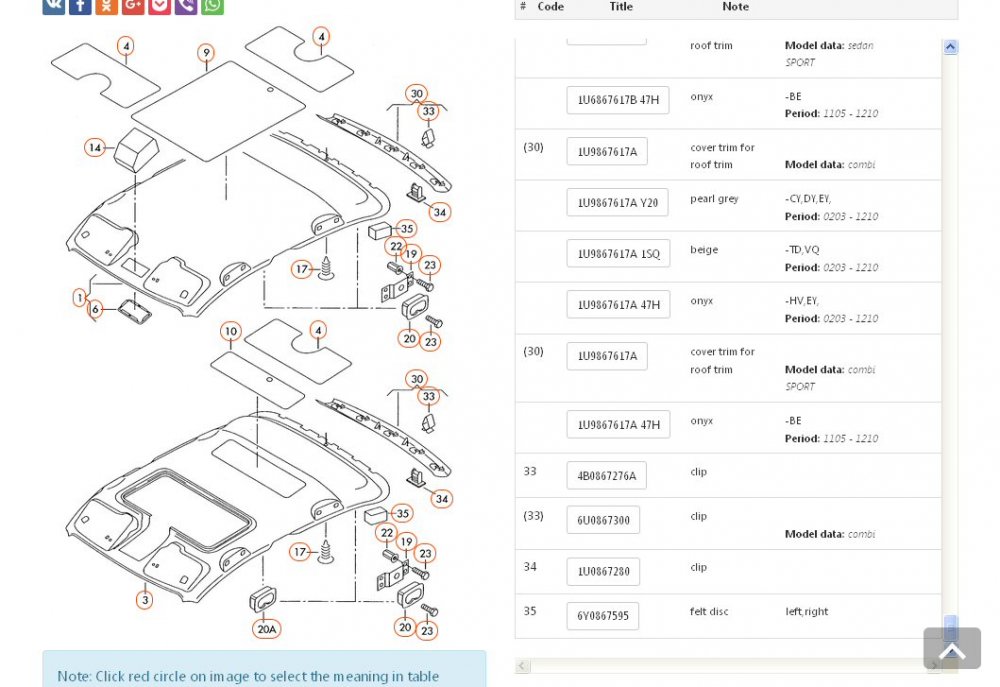
Task: Share via the WhatsApp icon
Action: tap(212, 6)
